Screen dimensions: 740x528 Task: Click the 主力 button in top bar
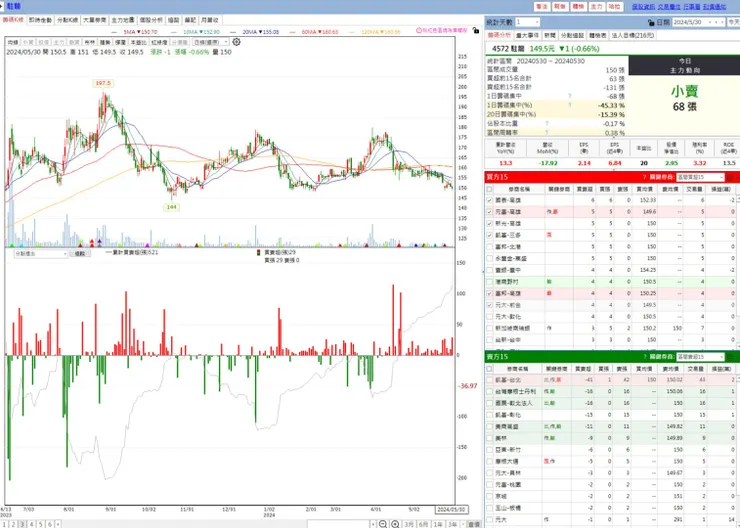597,7
